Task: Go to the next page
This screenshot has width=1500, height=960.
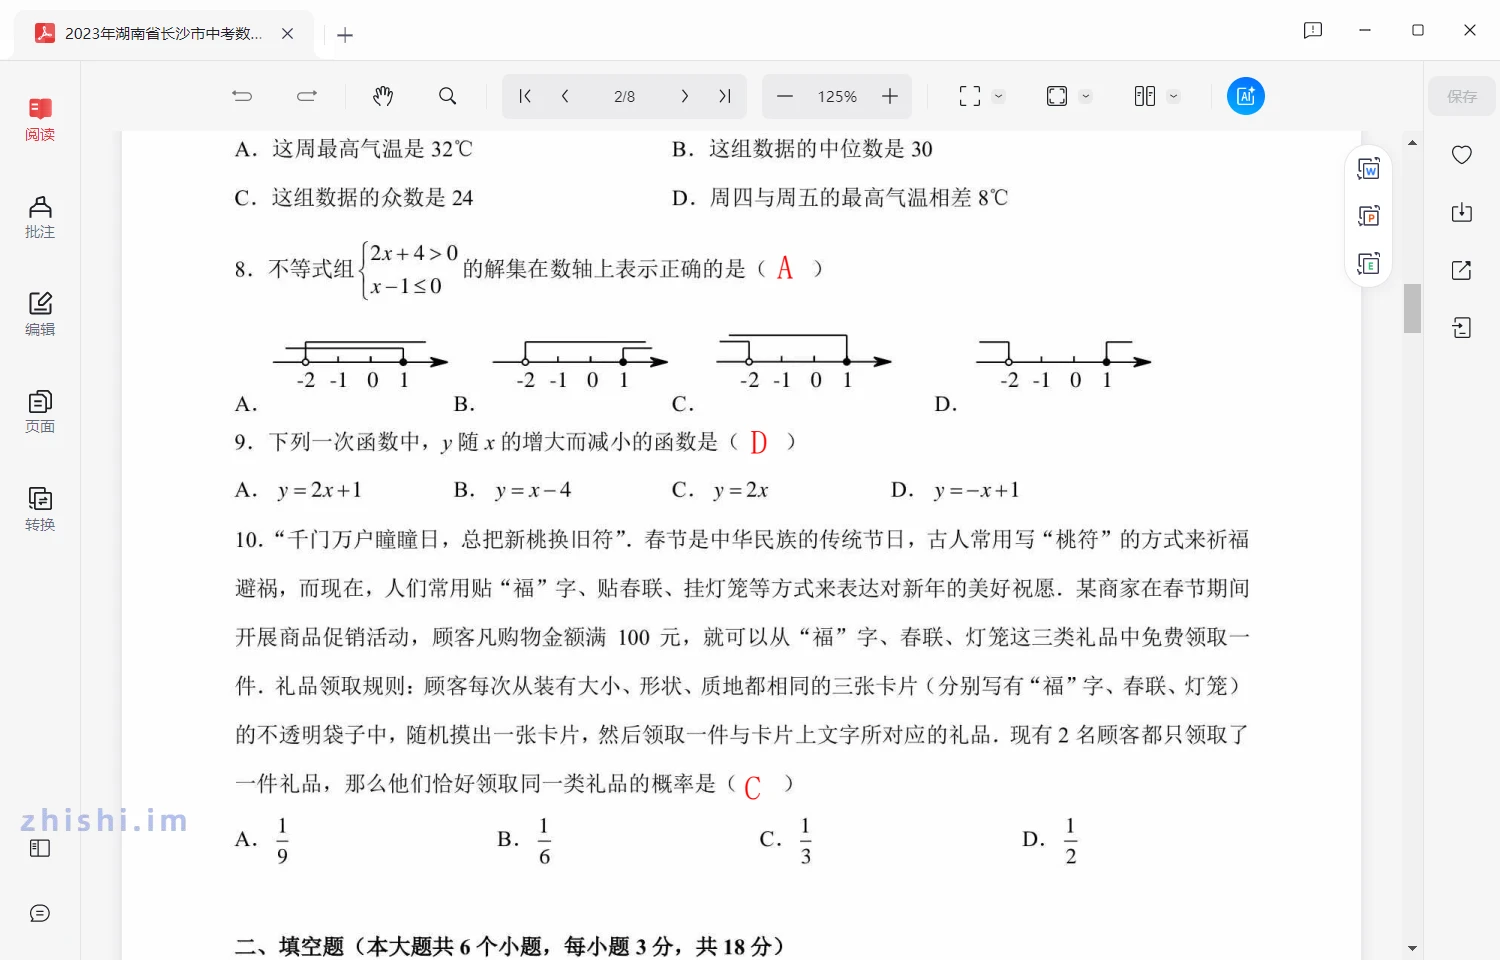Action: coord(685,96)
